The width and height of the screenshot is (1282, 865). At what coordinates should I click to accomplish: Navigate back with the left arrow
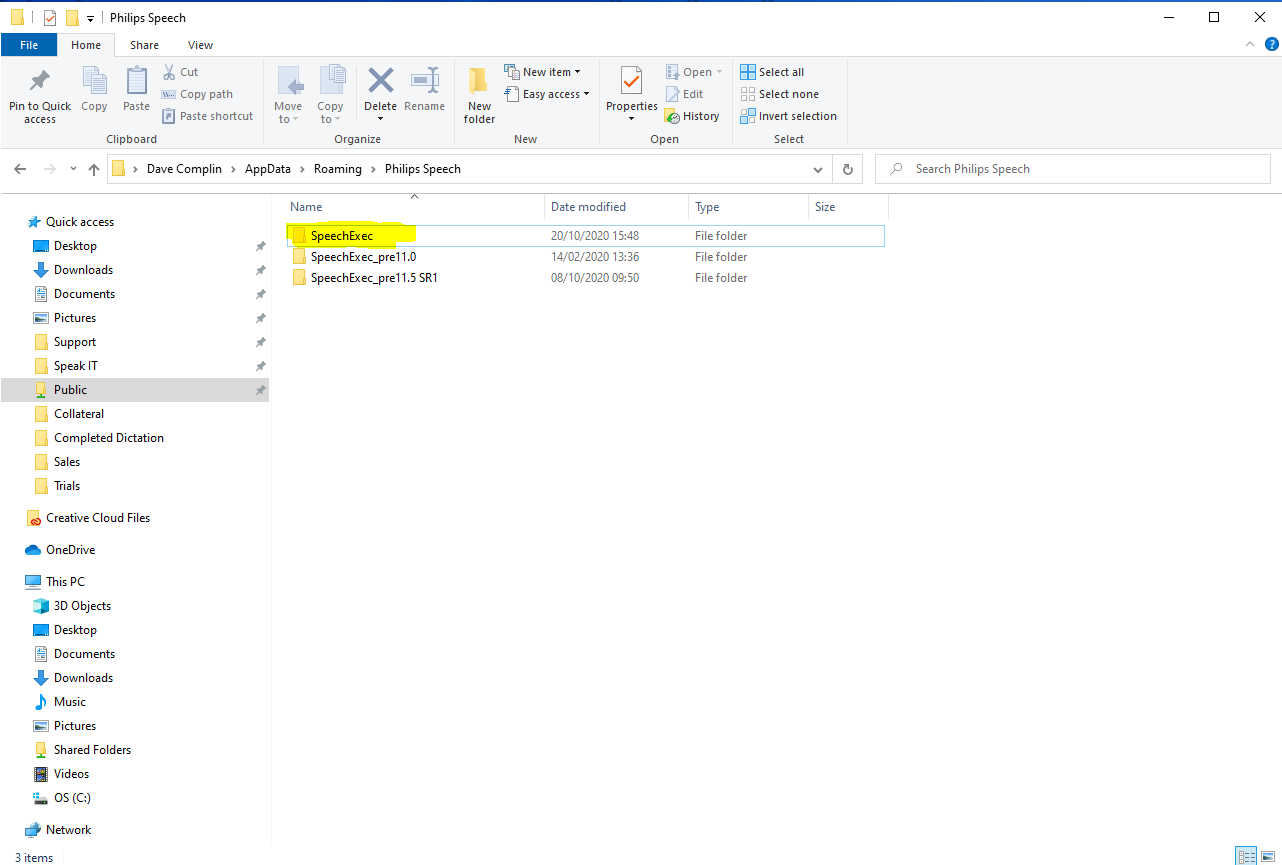point(21,170)
